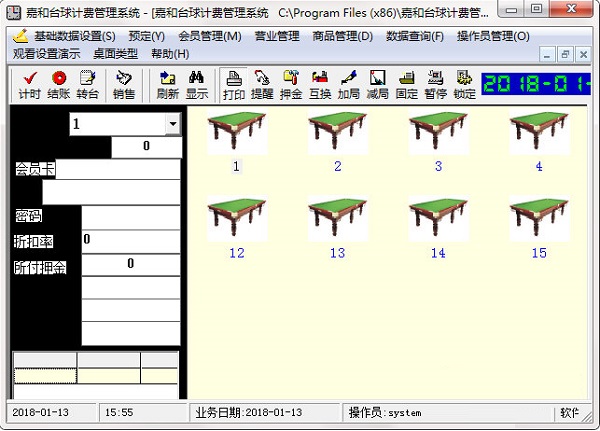Image resolution: width=600 pixels, height=431 pixels.
Task: Open the 数据查询(F) menu
Action: tap(415, 36)
